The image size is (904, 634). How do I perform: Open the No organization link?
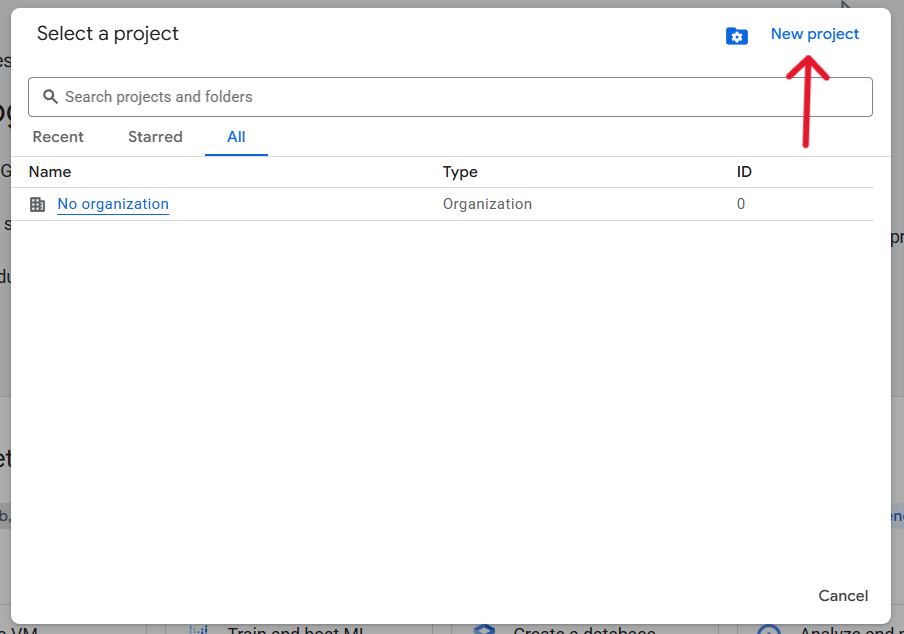coord(113,204)
